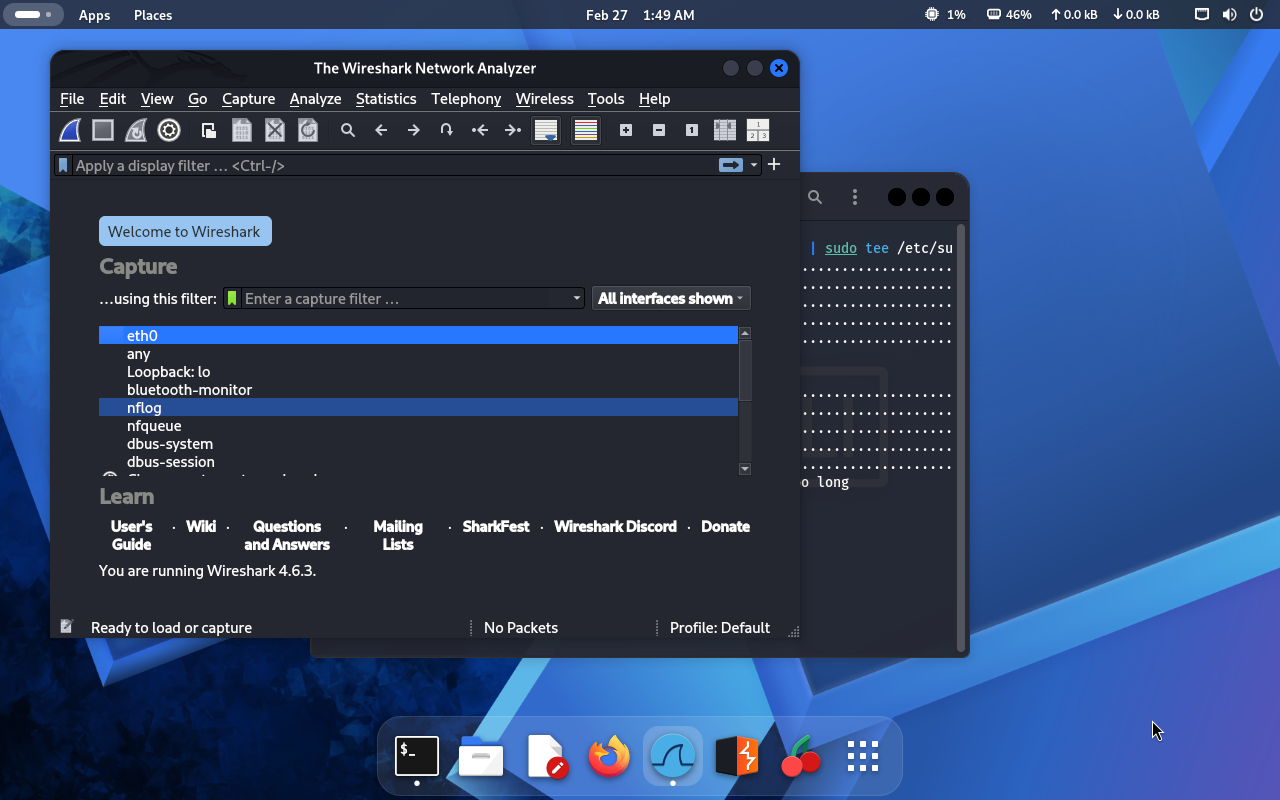Select the Loopback: lo interface
The image size is (1280, 800).
168,372
